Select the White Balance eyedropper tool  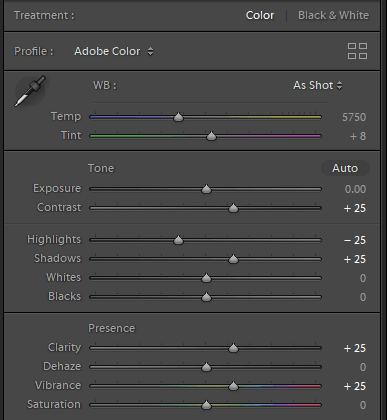click(x=30, y=91)
